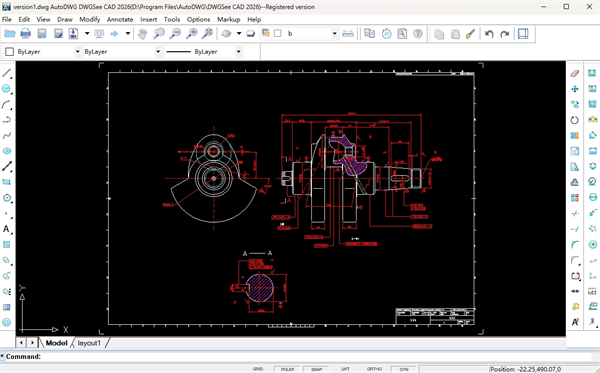Open a file with the folder icon
The width and height of the screenshot is (600, 373).
tap(10, 34)
